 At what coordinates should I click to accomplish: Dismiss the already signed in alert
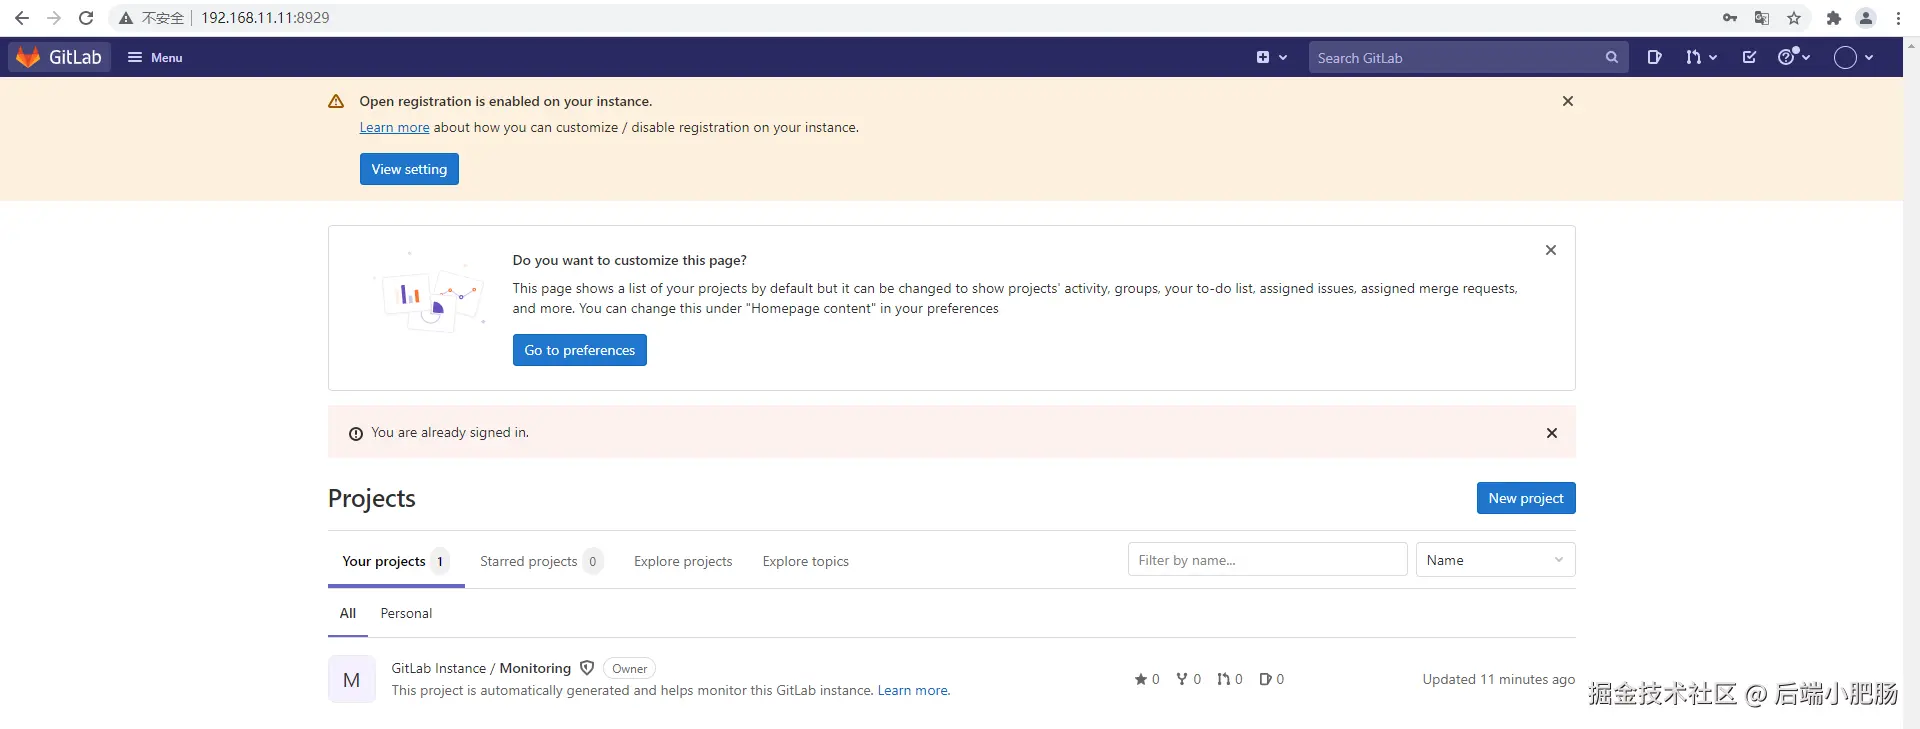(1552, 433)
